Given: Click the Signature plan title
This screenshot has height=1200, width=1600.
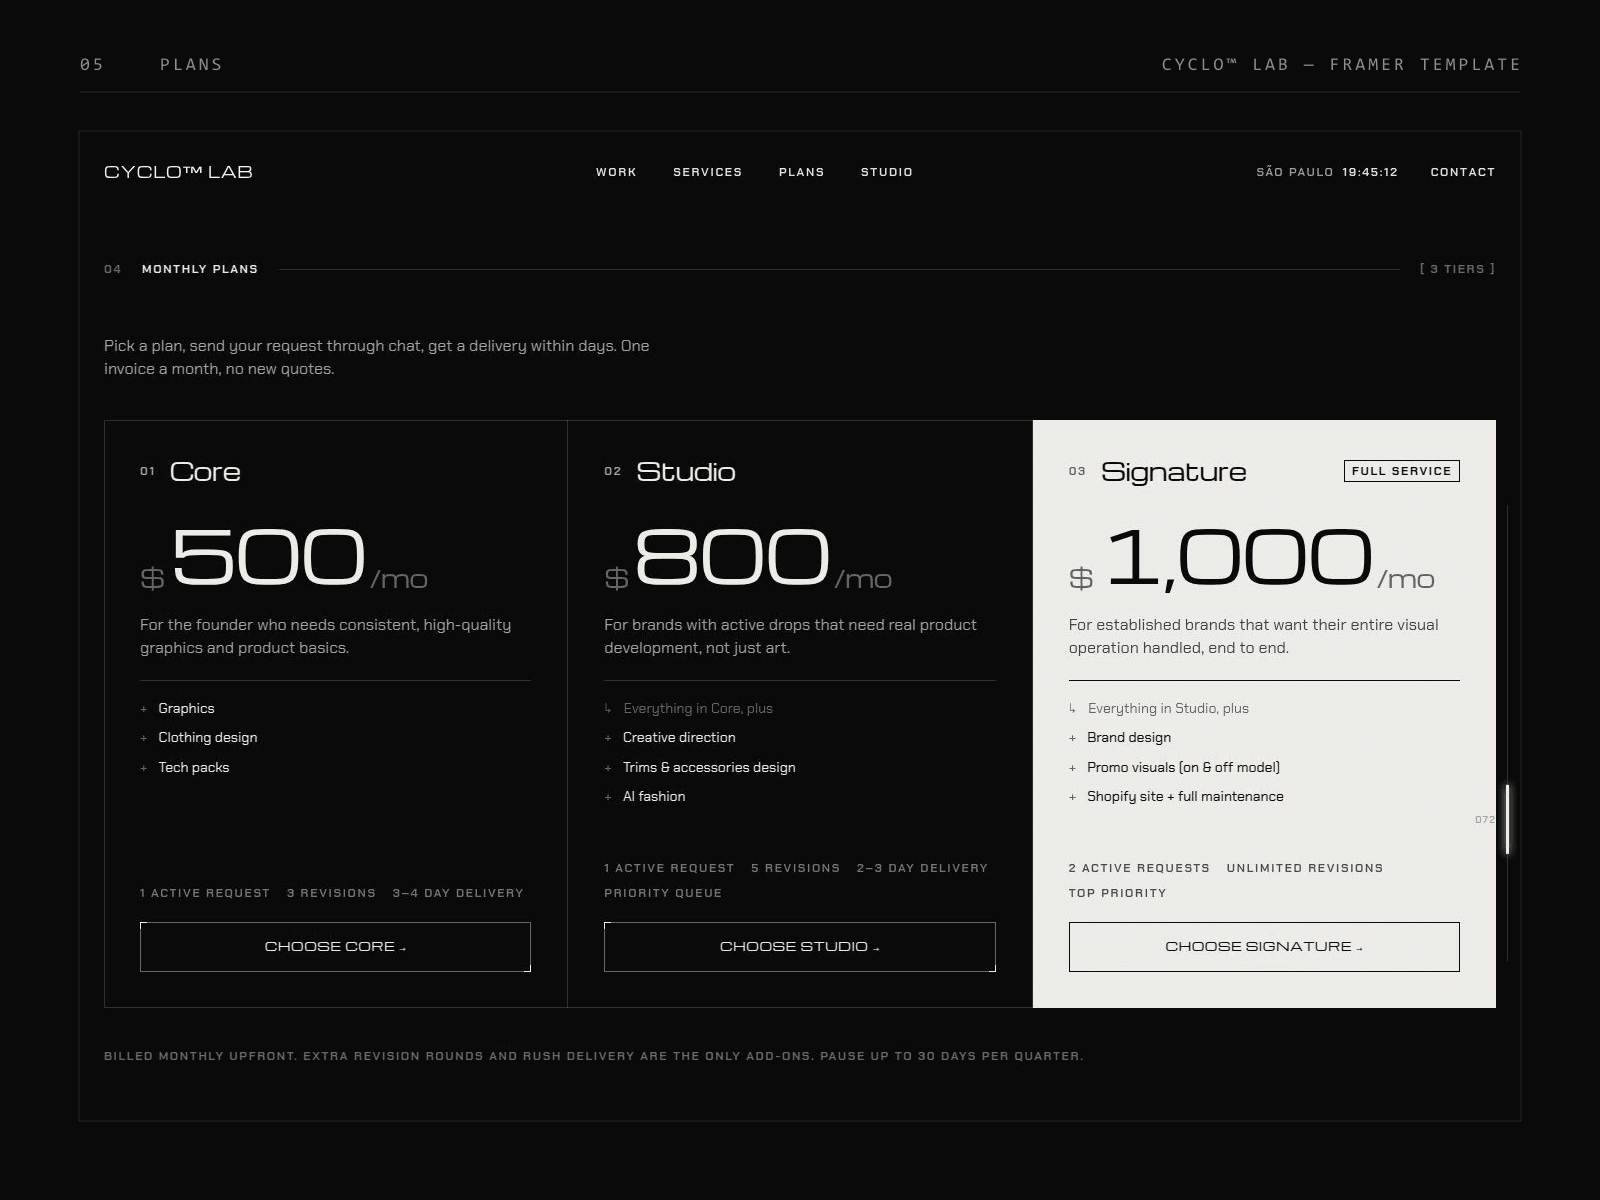Looking at the screenshot, I should pos(1174,472).
